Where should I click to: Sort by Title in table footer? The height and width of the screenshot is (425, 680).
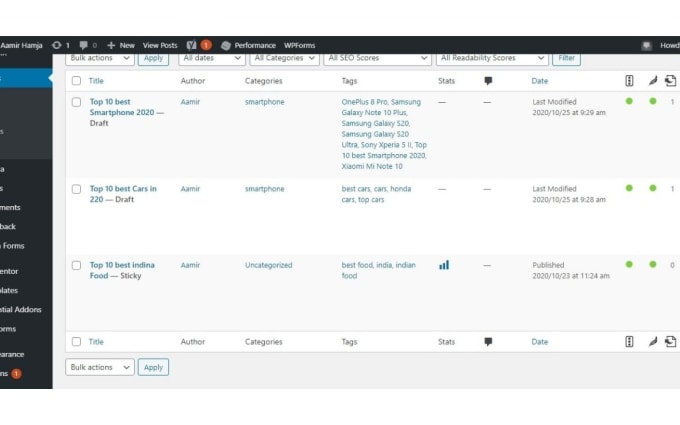click(96, 342)
